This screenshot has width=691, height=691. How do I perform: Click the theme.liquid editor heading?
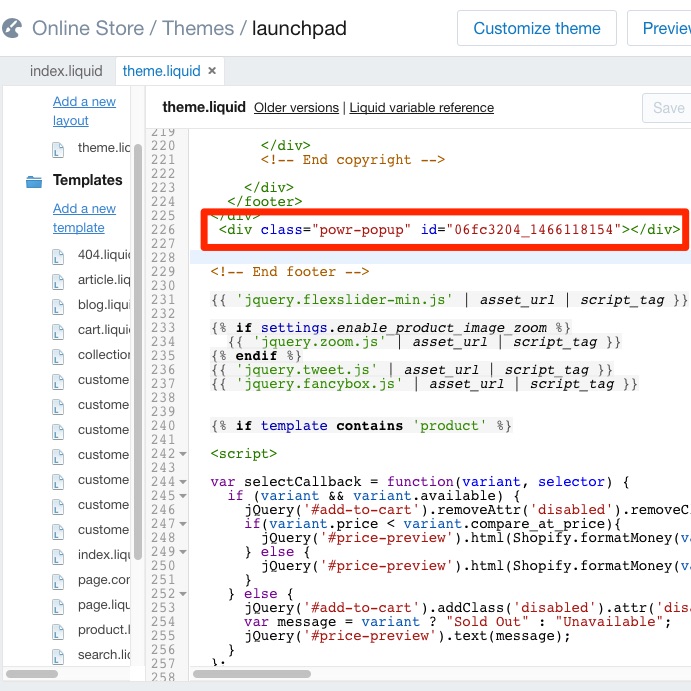point(204,107)
